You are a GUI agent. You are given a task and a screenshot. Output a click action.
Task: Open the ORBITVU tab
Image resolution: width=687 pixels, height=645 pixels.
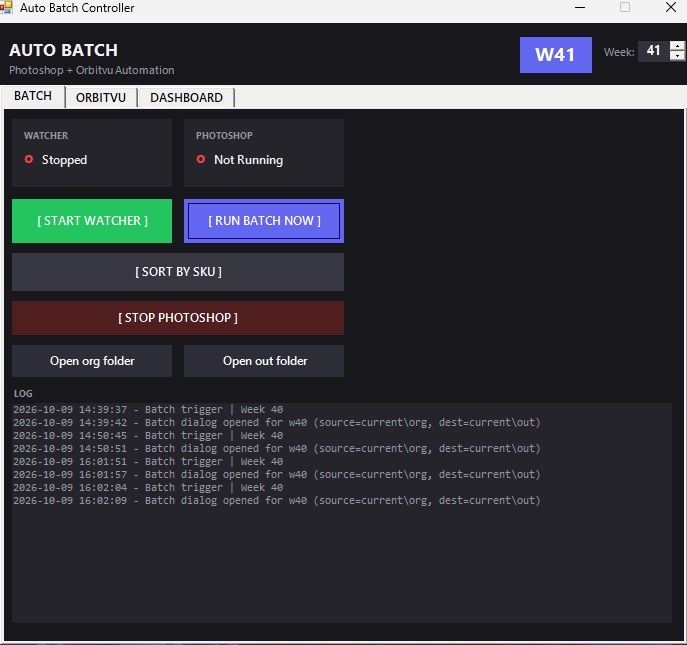(101, 97)
